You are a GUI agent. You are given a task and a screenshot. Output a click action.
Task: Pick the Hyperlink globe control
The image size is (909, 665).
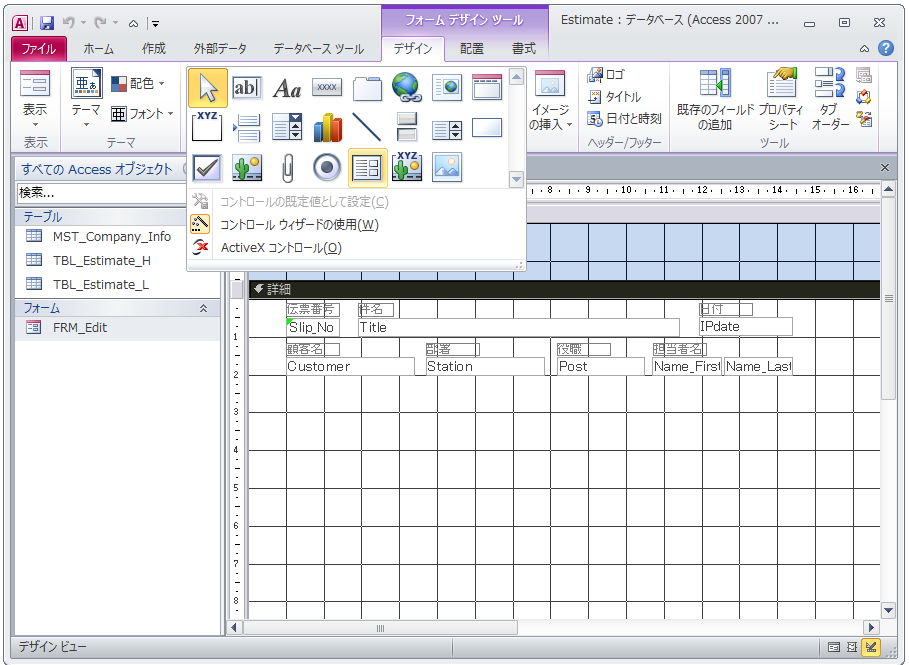pos(407,88)
